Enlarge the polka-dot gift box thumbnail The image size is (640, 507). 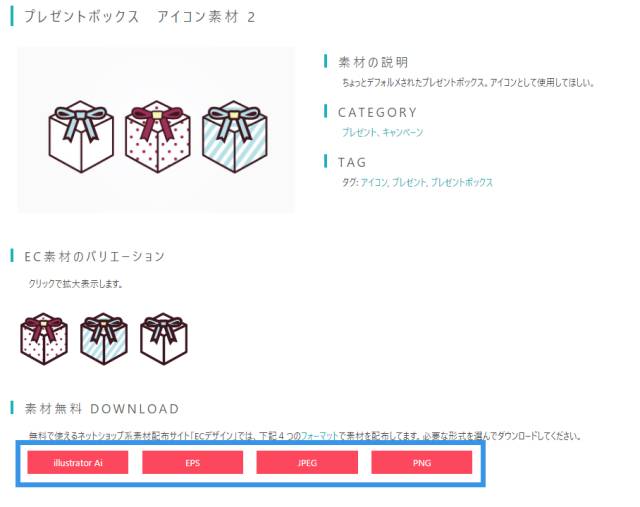tap(44, 339)
